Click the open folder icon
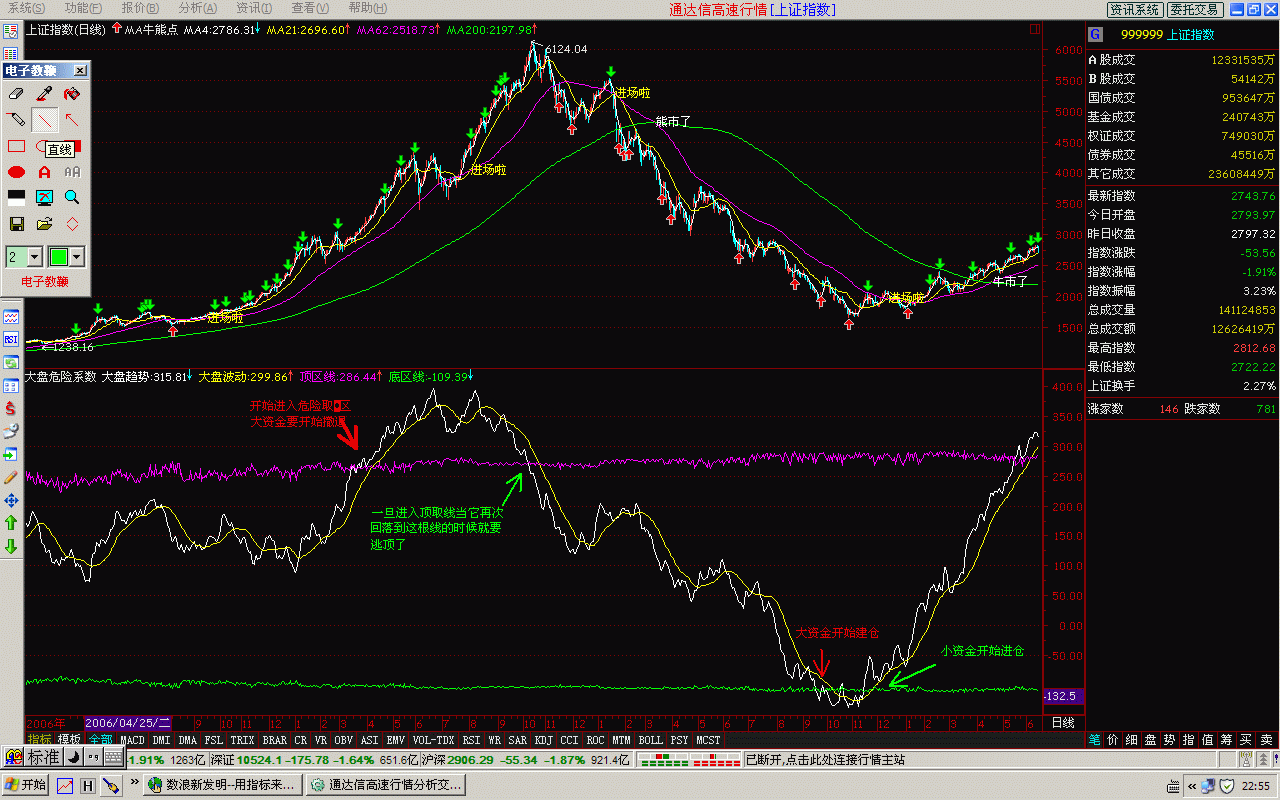This screenshot has width=1280, height=800. click(x=44, y=224)
